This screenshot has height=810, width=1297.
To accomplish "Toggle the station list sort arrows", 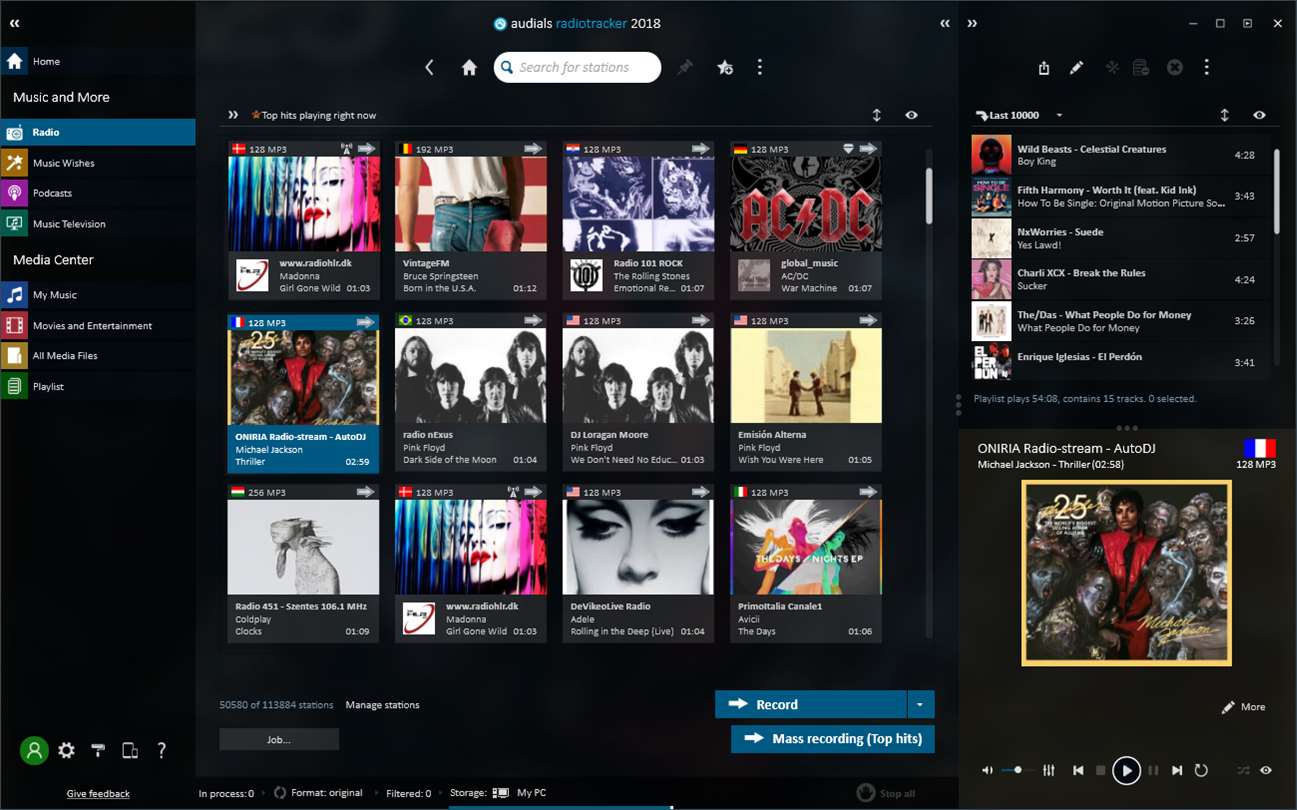I will (x=877, y=115).
